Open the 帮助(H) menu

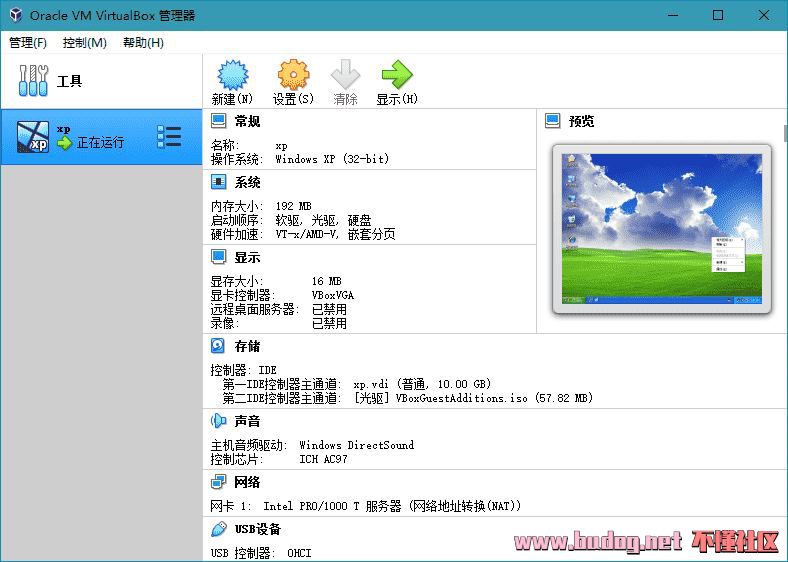point(143,43)
